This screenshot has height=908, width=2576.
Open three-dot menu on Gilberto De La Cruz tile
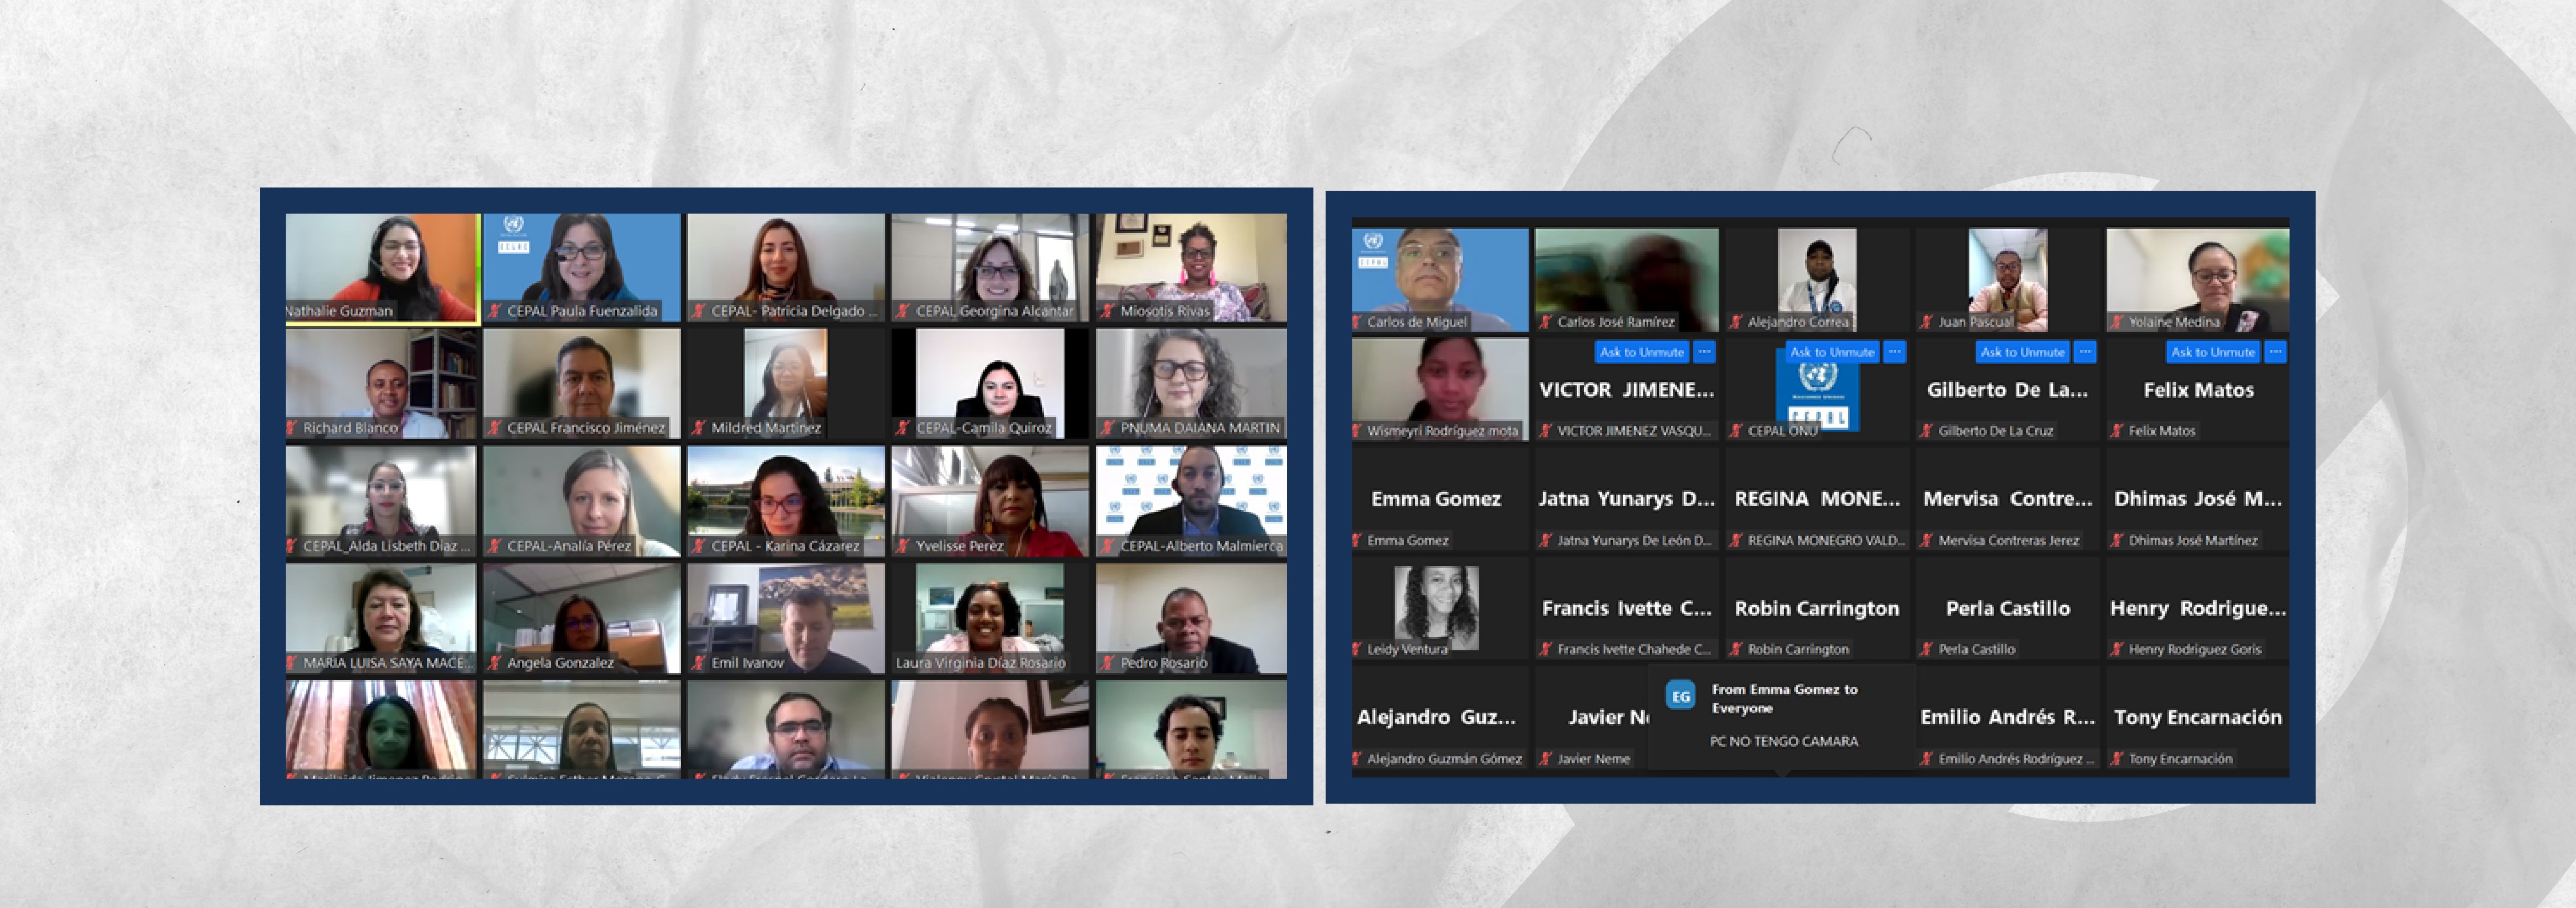point(2085,352)
